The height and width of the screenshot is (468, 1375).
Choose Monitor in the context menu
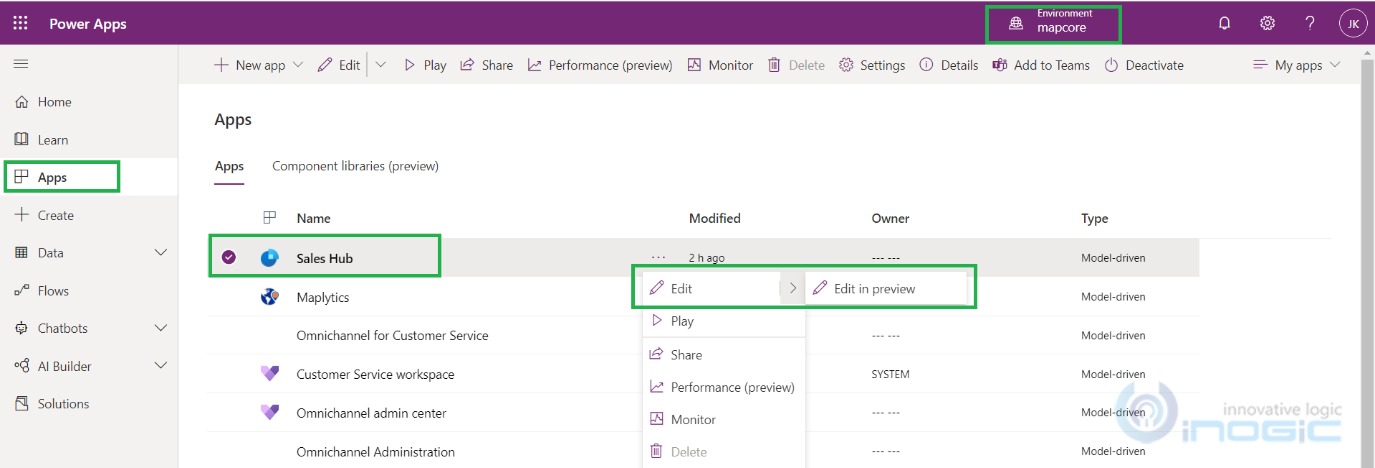[x=724, y=420]
